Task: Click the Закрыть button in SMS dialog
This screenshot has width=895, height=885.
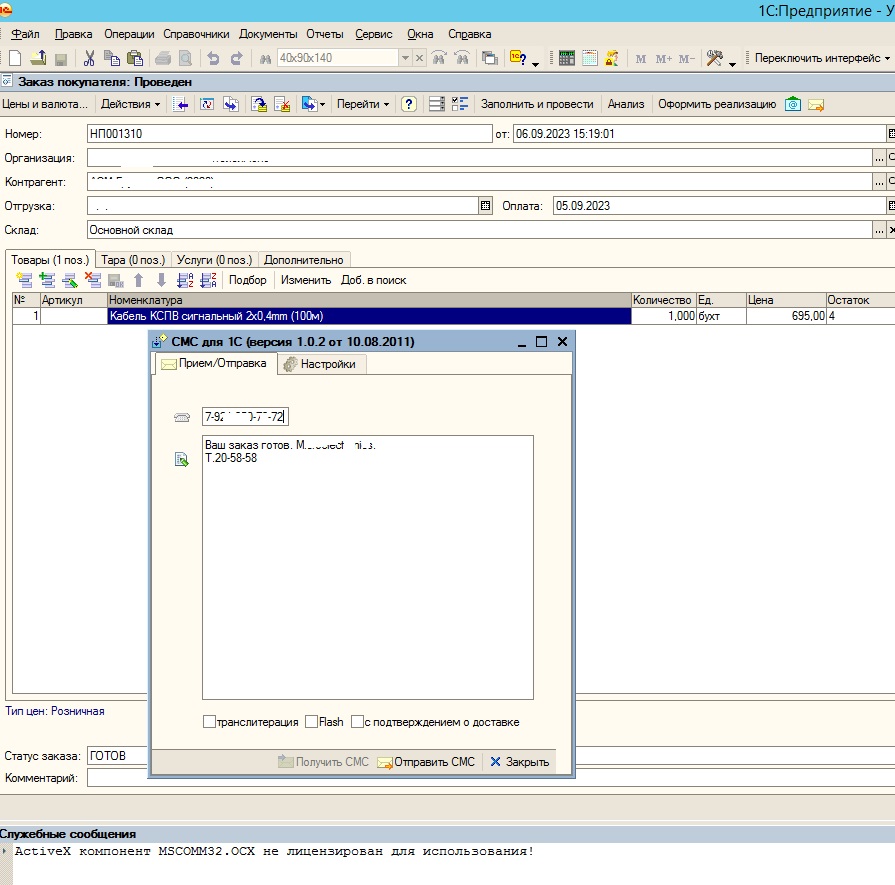Action: pos(519,762)
